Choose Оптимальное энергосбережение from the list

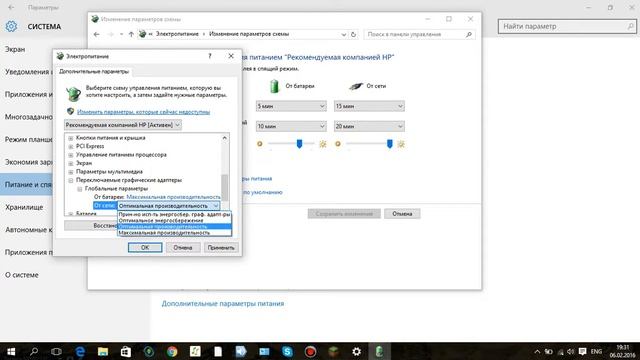click(x=174, y=220)
